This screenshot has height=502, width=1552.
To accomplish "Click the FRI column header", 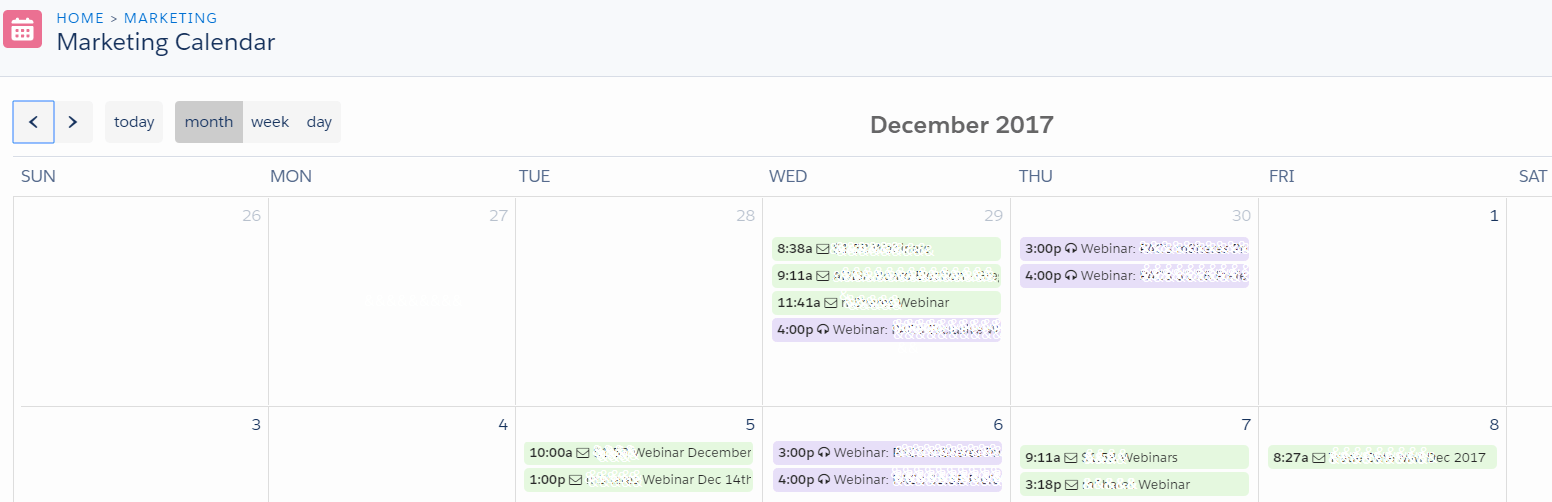I will click(x=1282, y=177).
